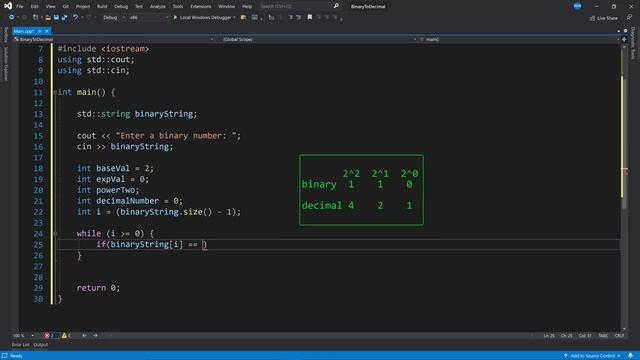Open the Diagnostic Tools side tab
Viewport: 640px width, 360px height.
click(633, 43)
